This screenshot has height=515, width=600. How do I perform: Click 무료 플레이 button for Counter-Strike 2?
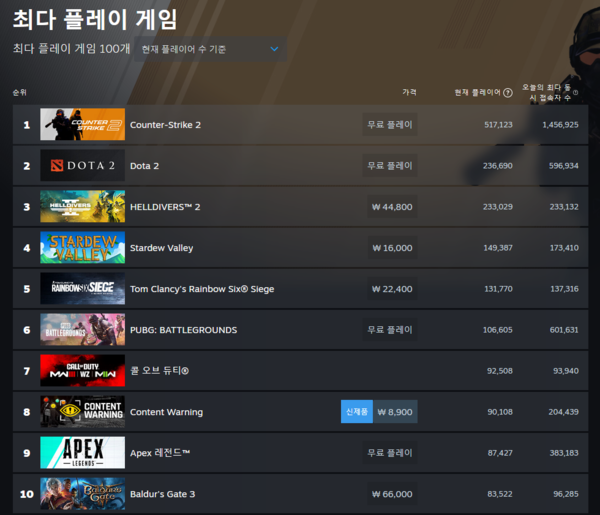(390, 124)
